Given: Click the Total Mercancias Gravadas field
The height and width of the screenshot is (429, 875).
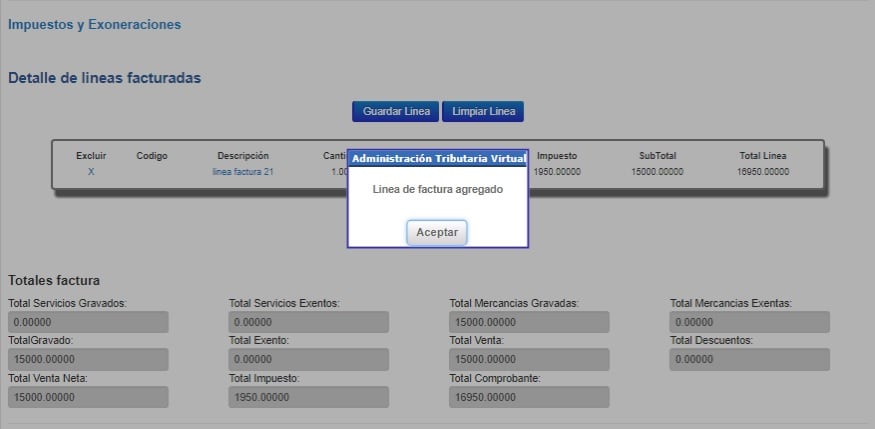Looking at the screenshot, I should coord(529,322).
